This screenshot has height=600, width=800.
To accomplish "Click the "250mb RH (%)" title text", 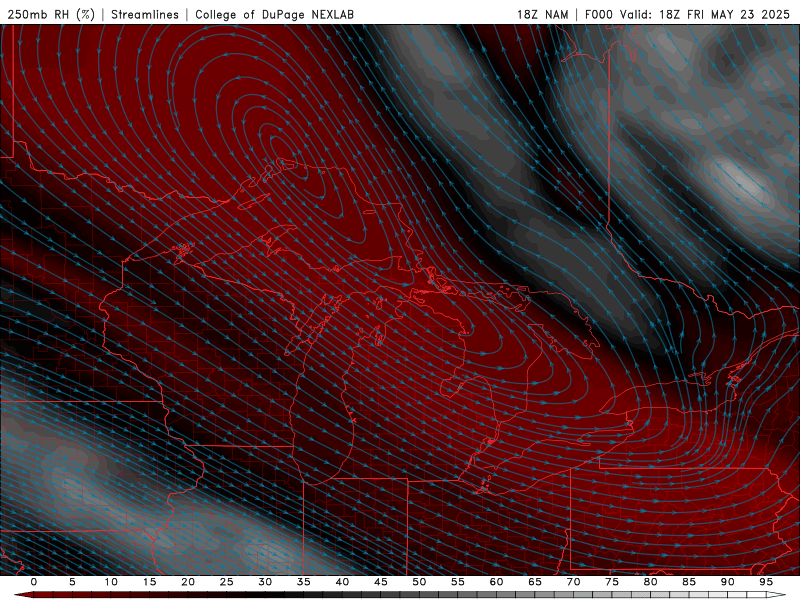I will pyautogui.click(x=51, y=14).
